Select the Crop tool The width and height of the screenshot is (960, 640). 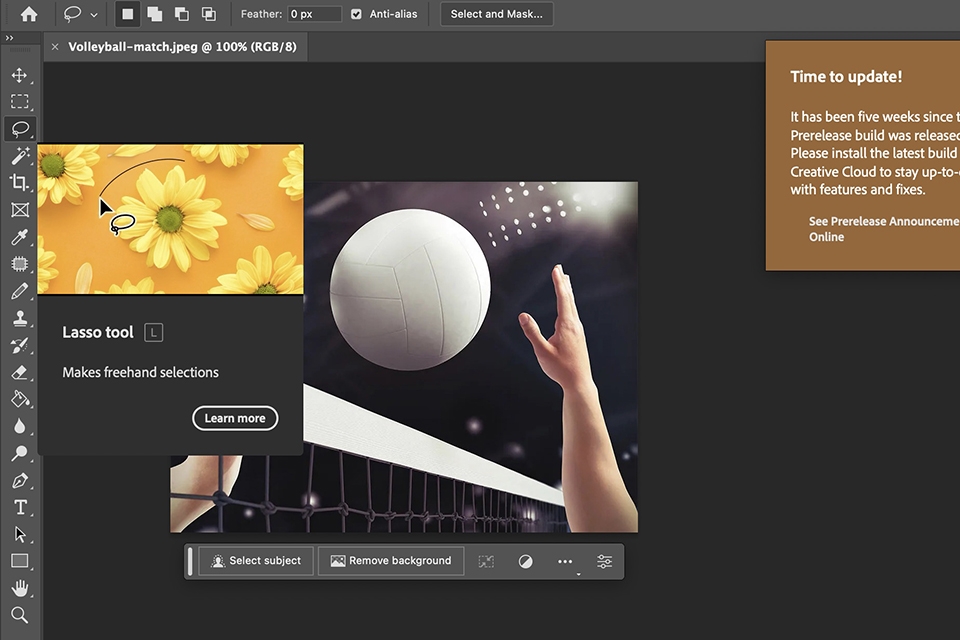click(20, 182)
